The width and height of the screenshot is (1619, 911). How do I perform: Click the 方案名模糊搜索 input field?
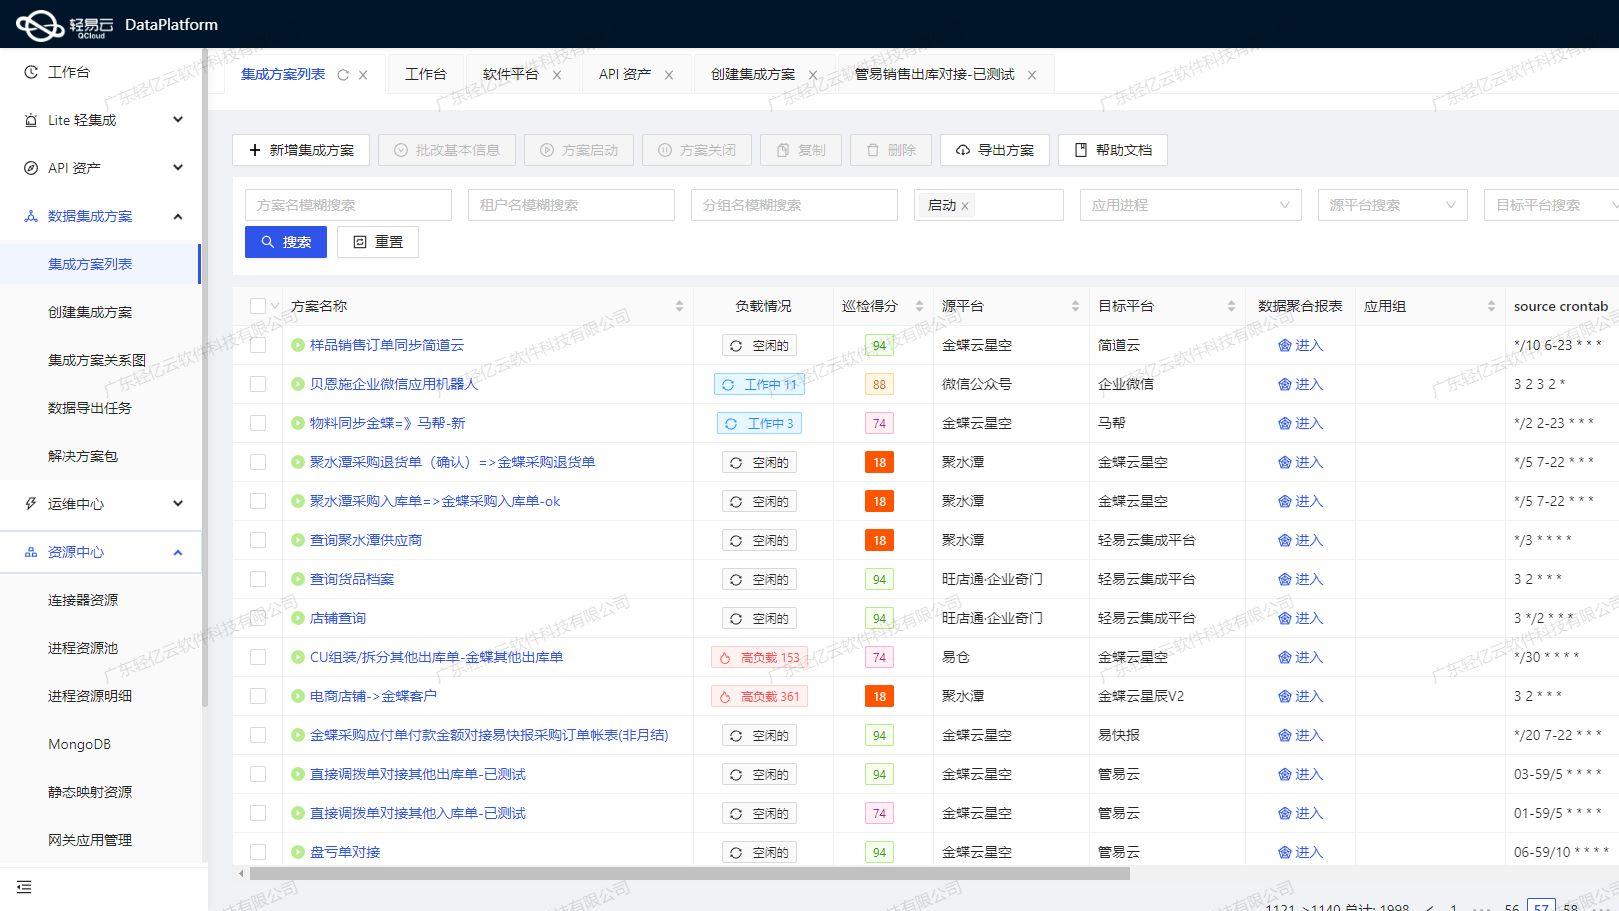[x=348, y=205]
